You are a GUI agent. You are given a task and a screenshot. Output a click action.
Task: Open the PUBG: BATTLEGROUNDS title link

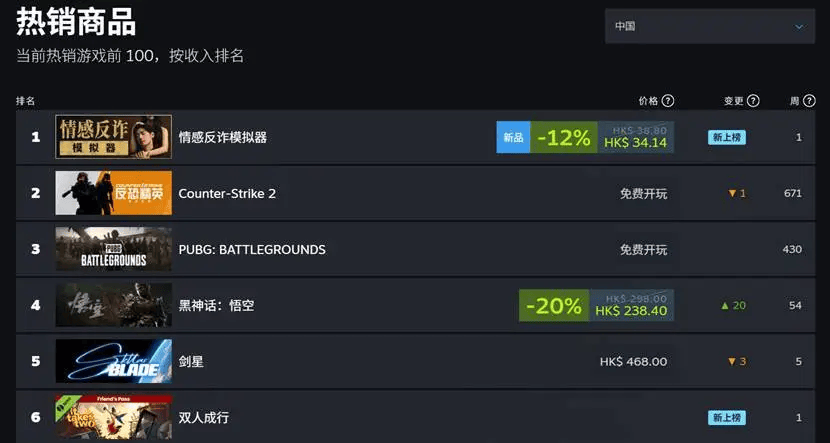(x=252, y=249)
